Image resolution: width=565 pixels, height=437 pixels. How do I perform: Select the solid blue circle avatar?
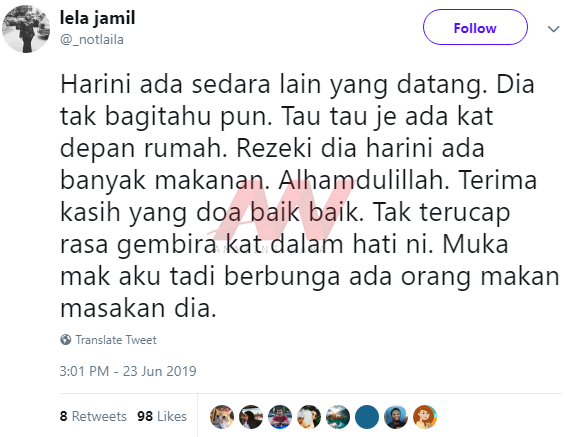(367, 417)
